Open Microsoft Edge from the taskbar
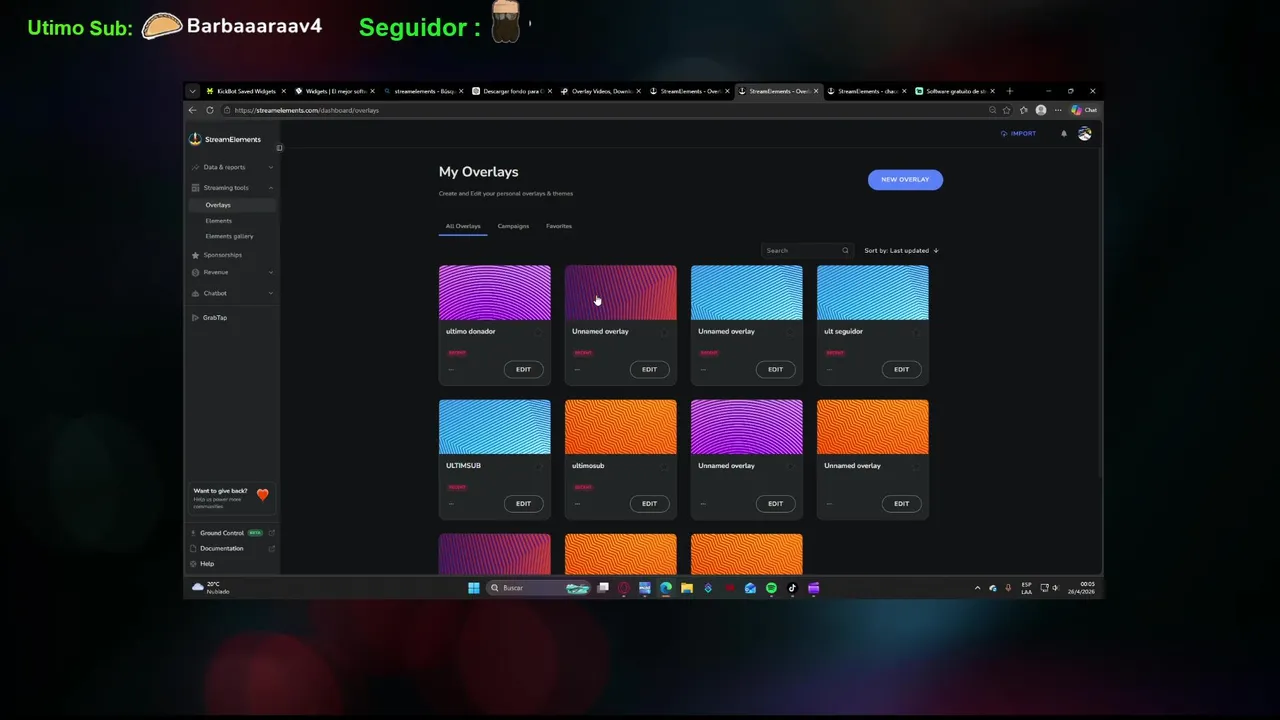This screenshot has height=720, width=1280. [x=666, y=588]
